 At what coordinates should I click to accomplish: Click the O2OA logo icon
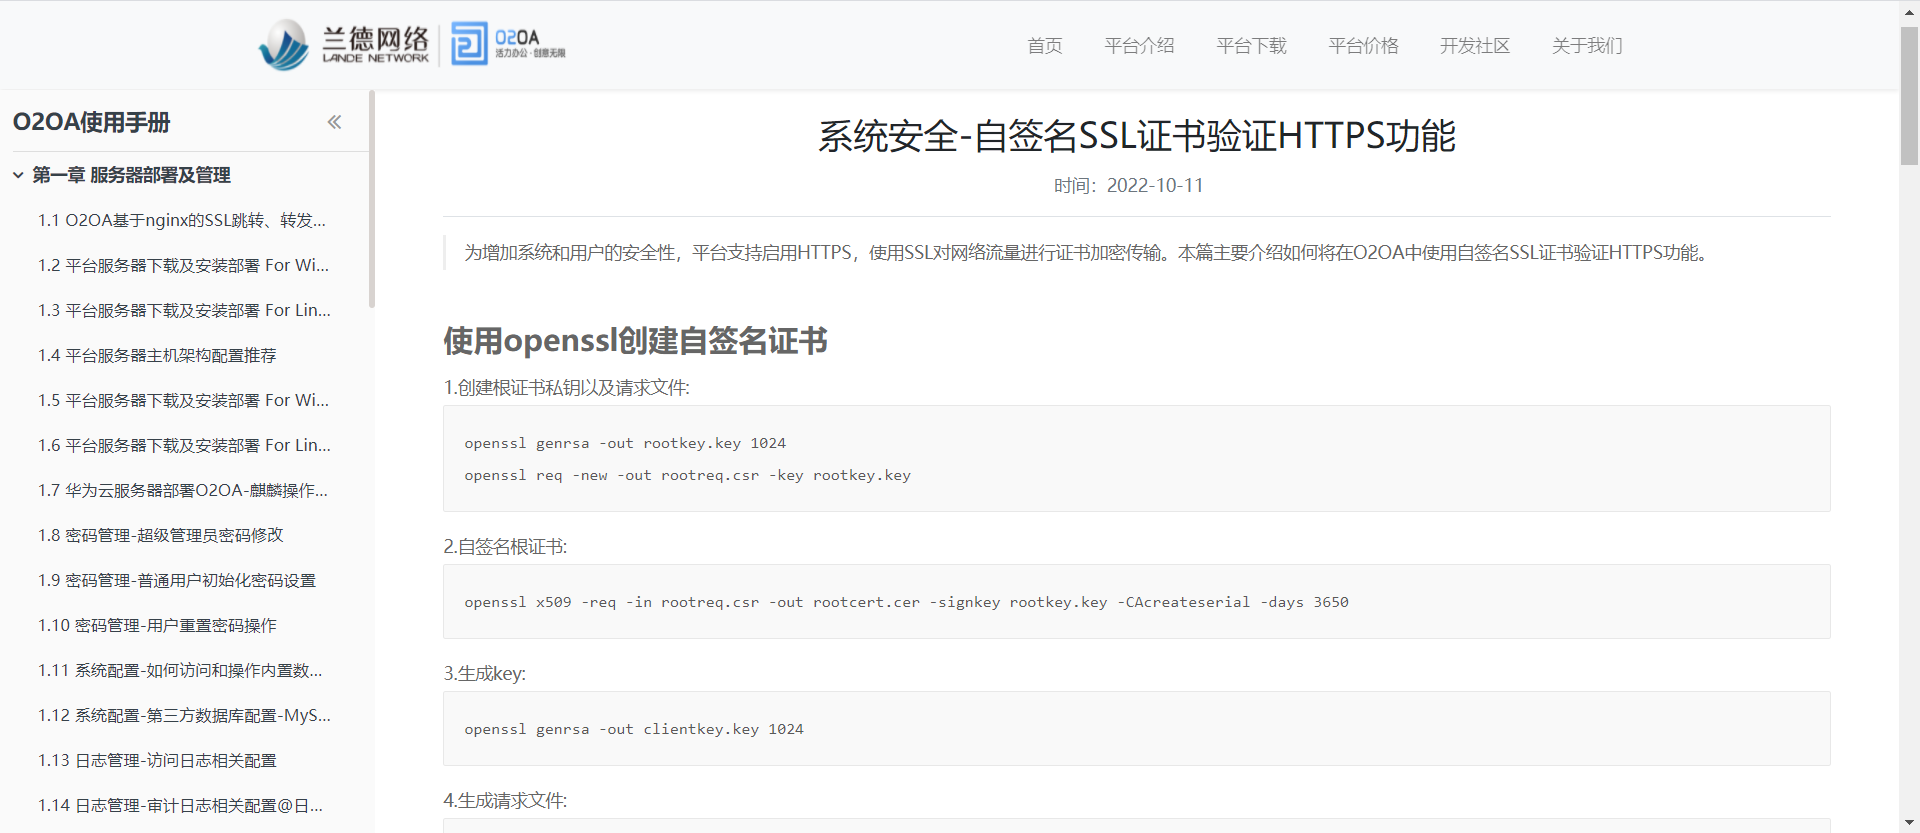point(508,44)
